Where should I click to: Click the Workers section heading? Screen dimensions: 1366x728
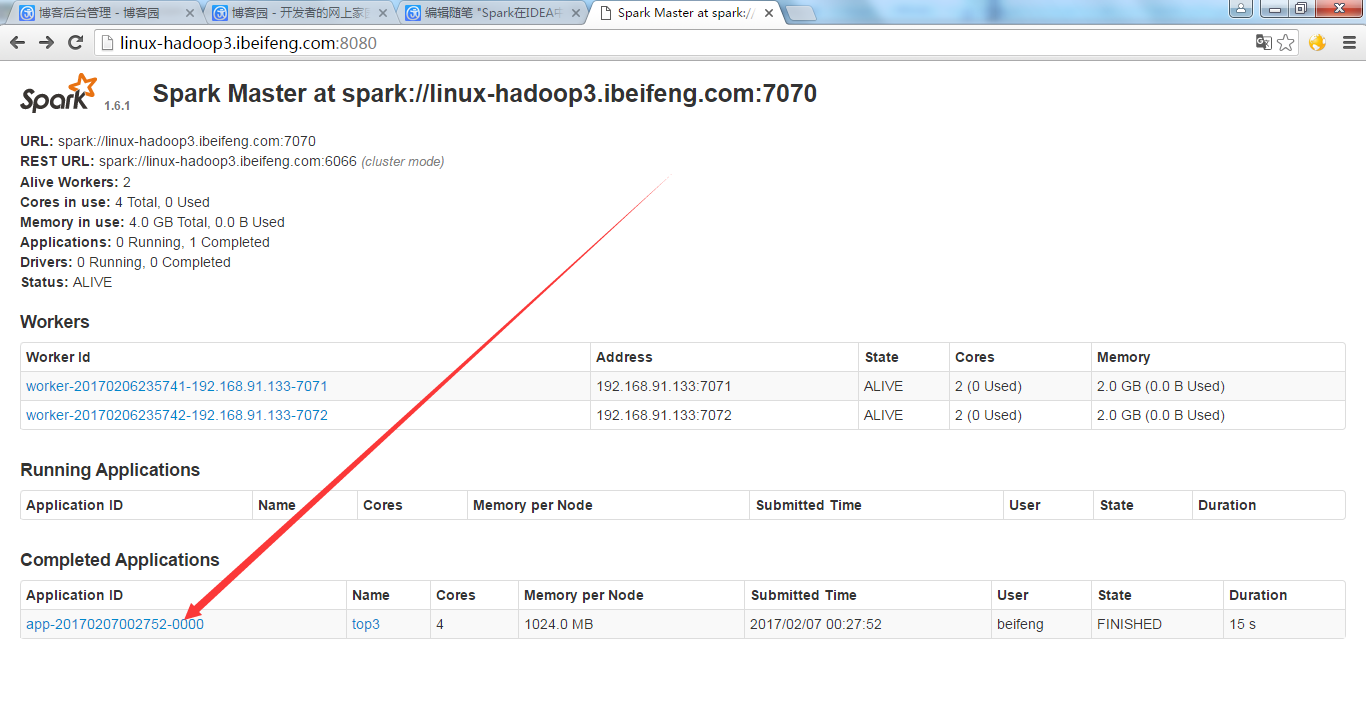pos(55,322)
